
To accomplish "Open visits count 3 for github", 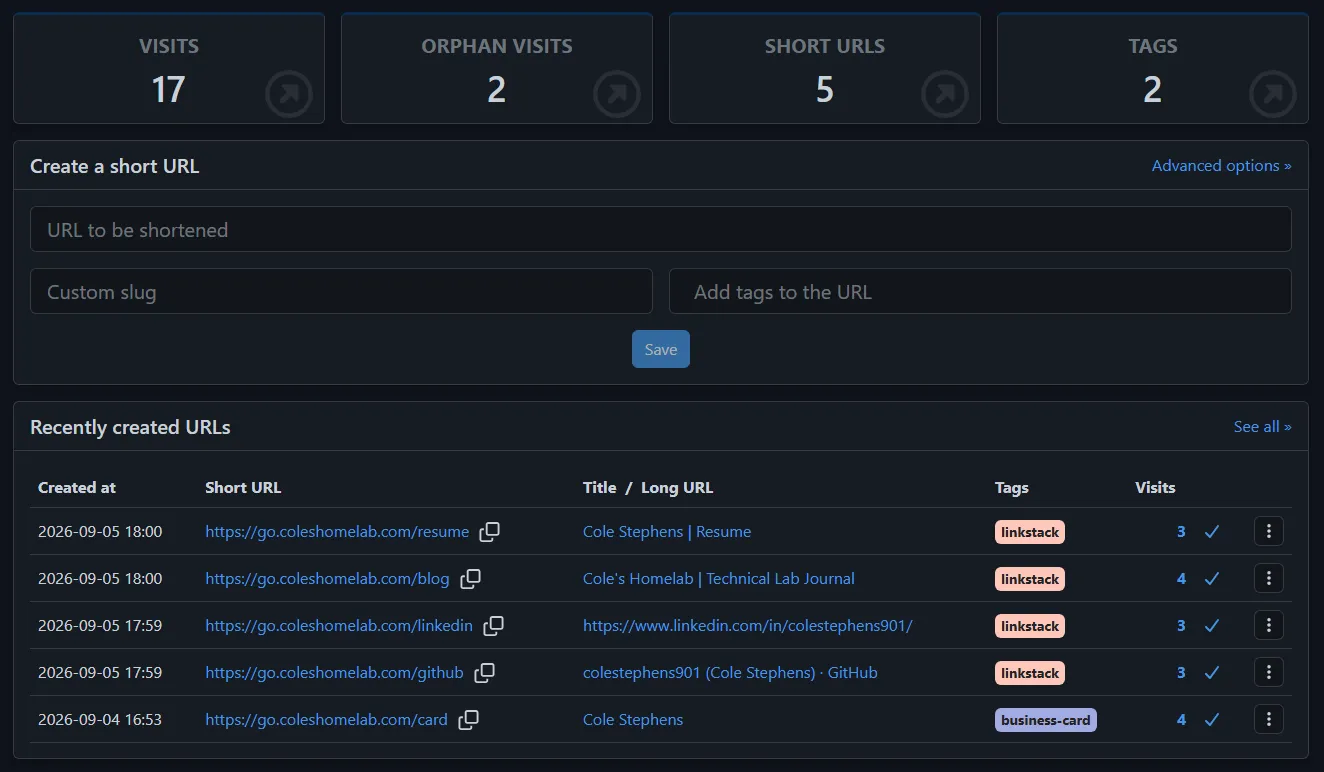I will (x=1181, y=673).
